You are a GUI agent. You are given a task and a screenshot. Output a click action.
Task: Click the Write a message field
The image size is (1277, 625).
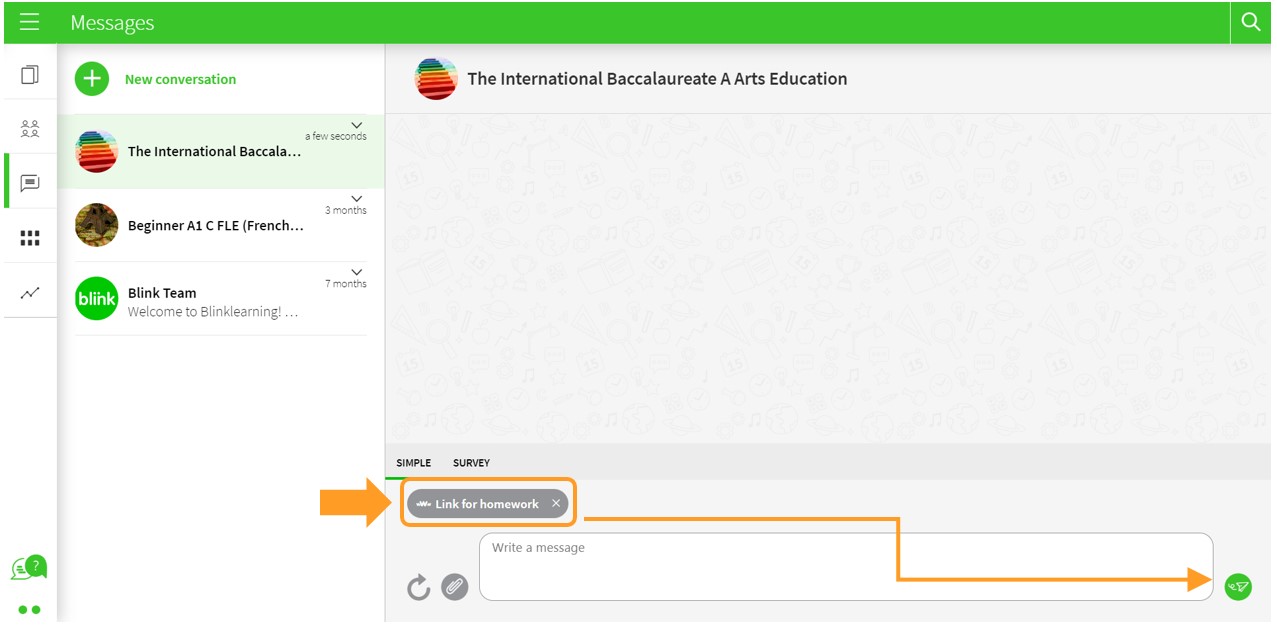coord(845,566)
